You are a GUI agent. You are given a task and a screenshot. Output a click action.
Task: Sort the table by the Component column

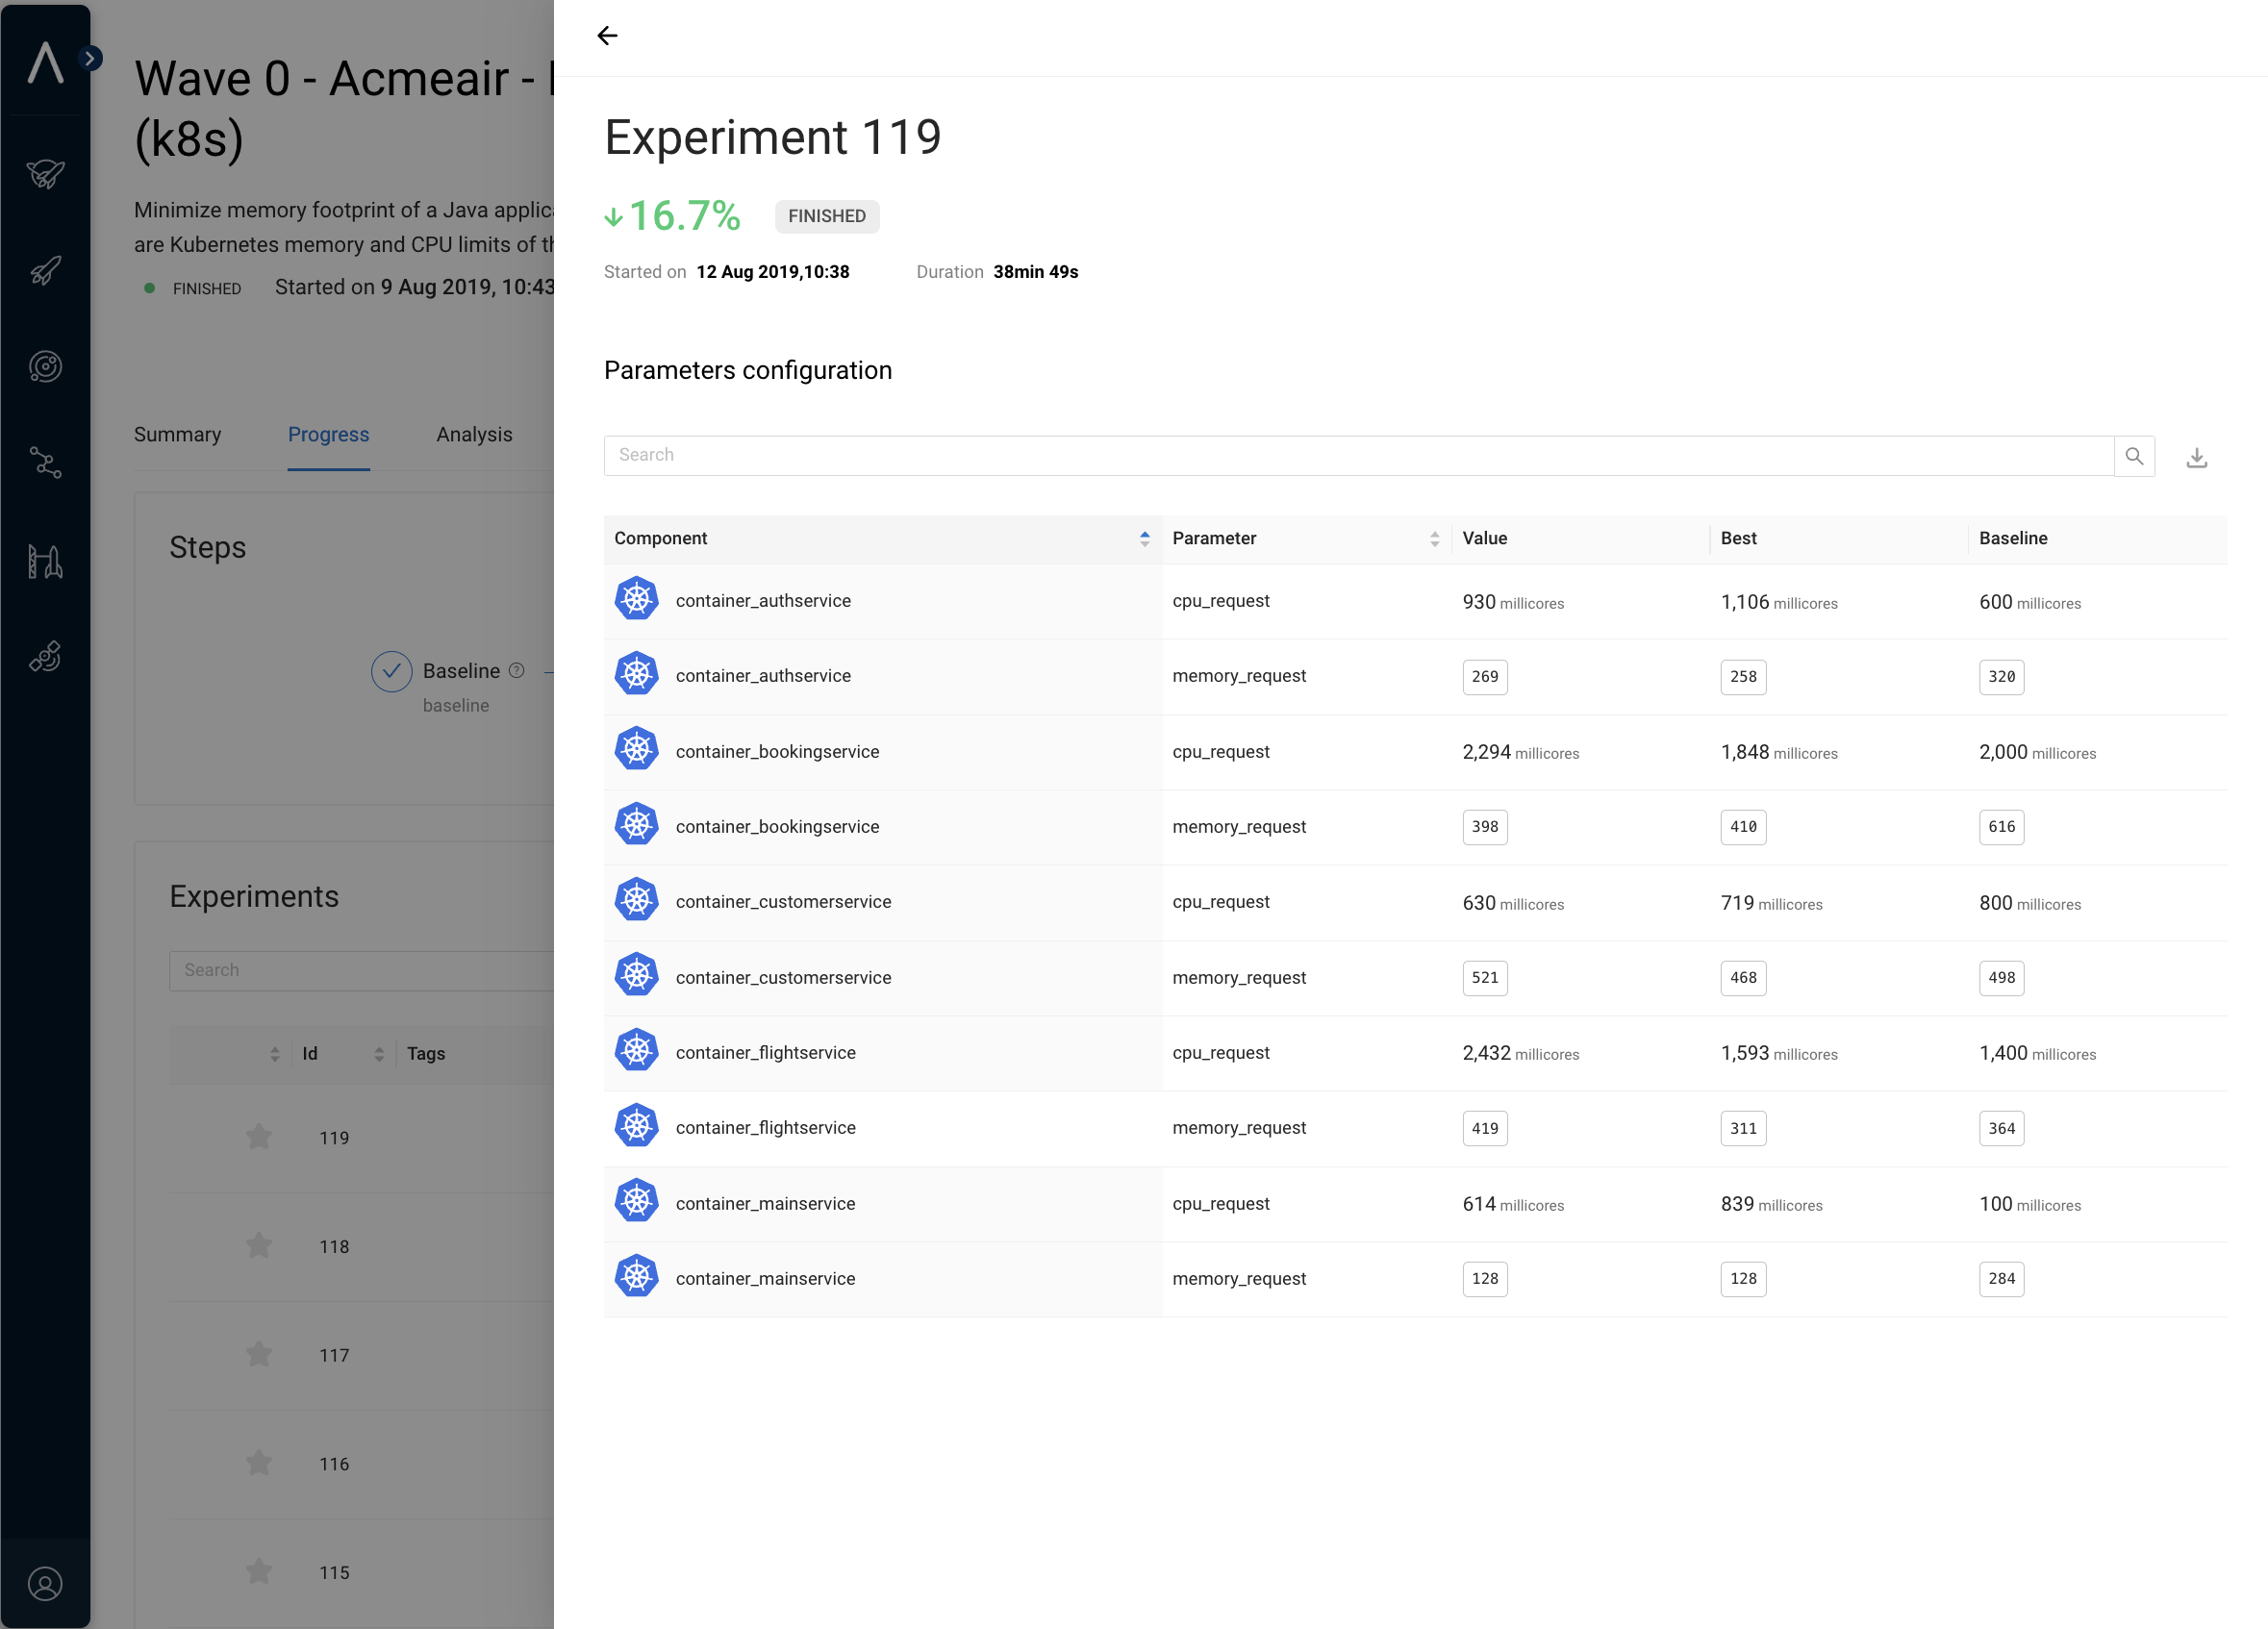point(1144,539)
